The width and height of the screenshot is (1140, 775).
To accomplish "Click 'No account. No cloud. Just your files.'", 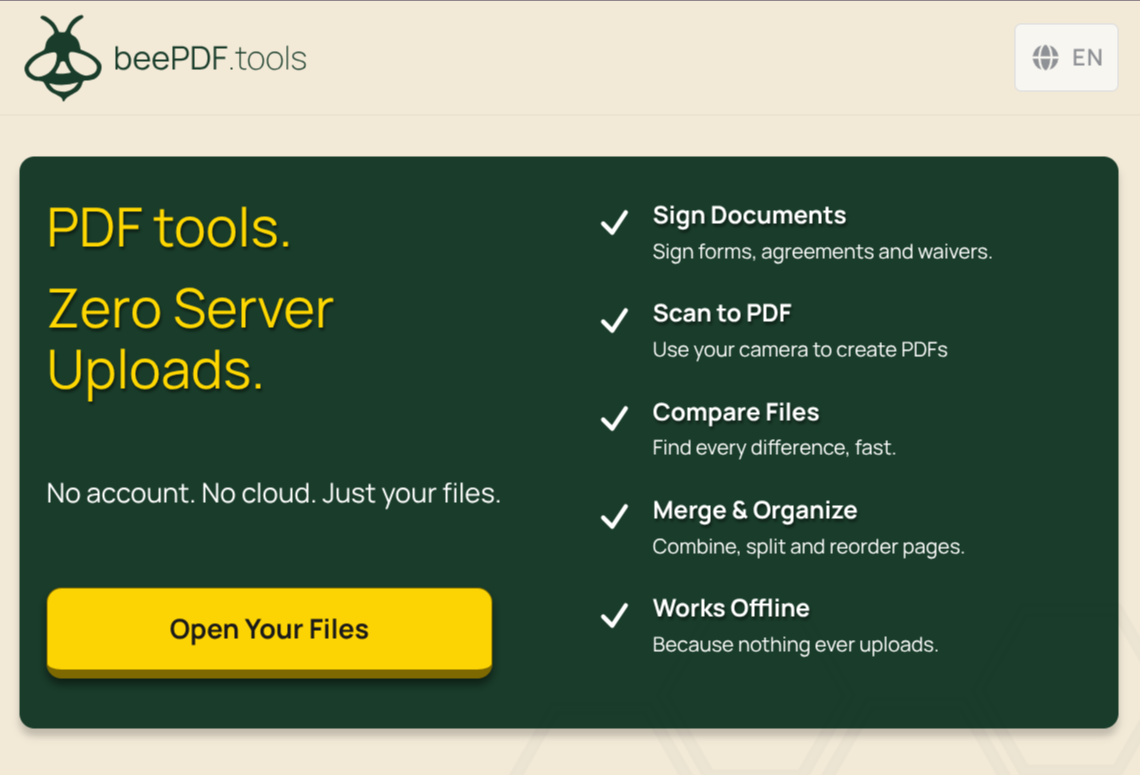I will 273,494.
